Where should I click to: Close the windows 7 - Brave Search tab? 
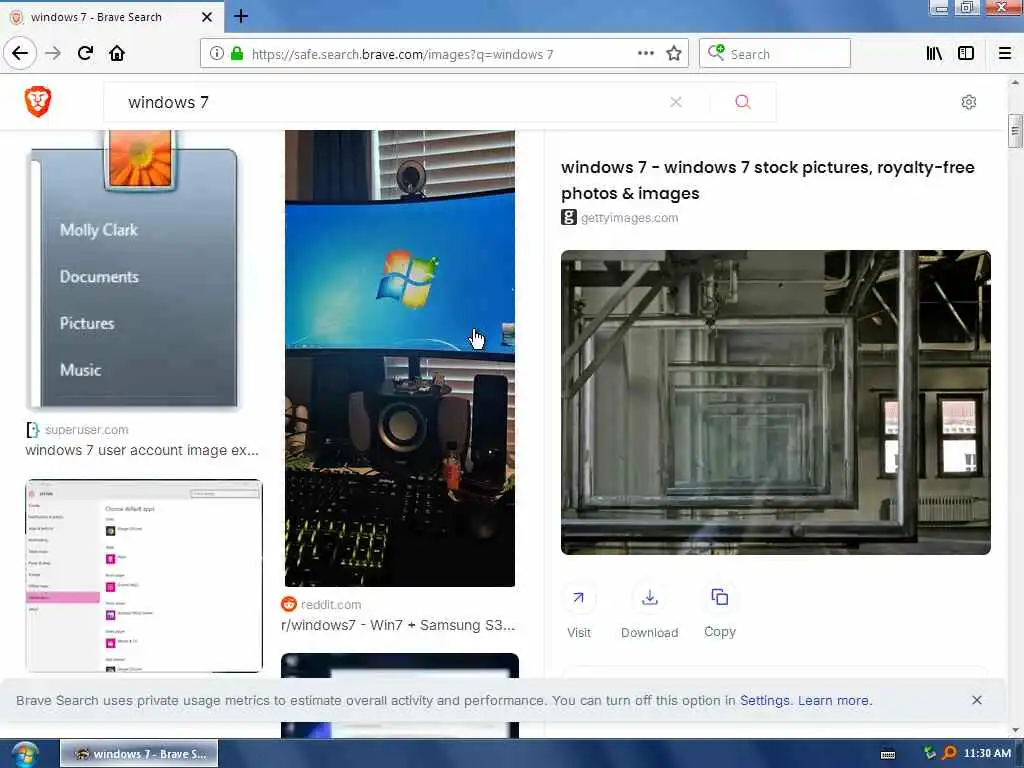click(x=206, y=17)
